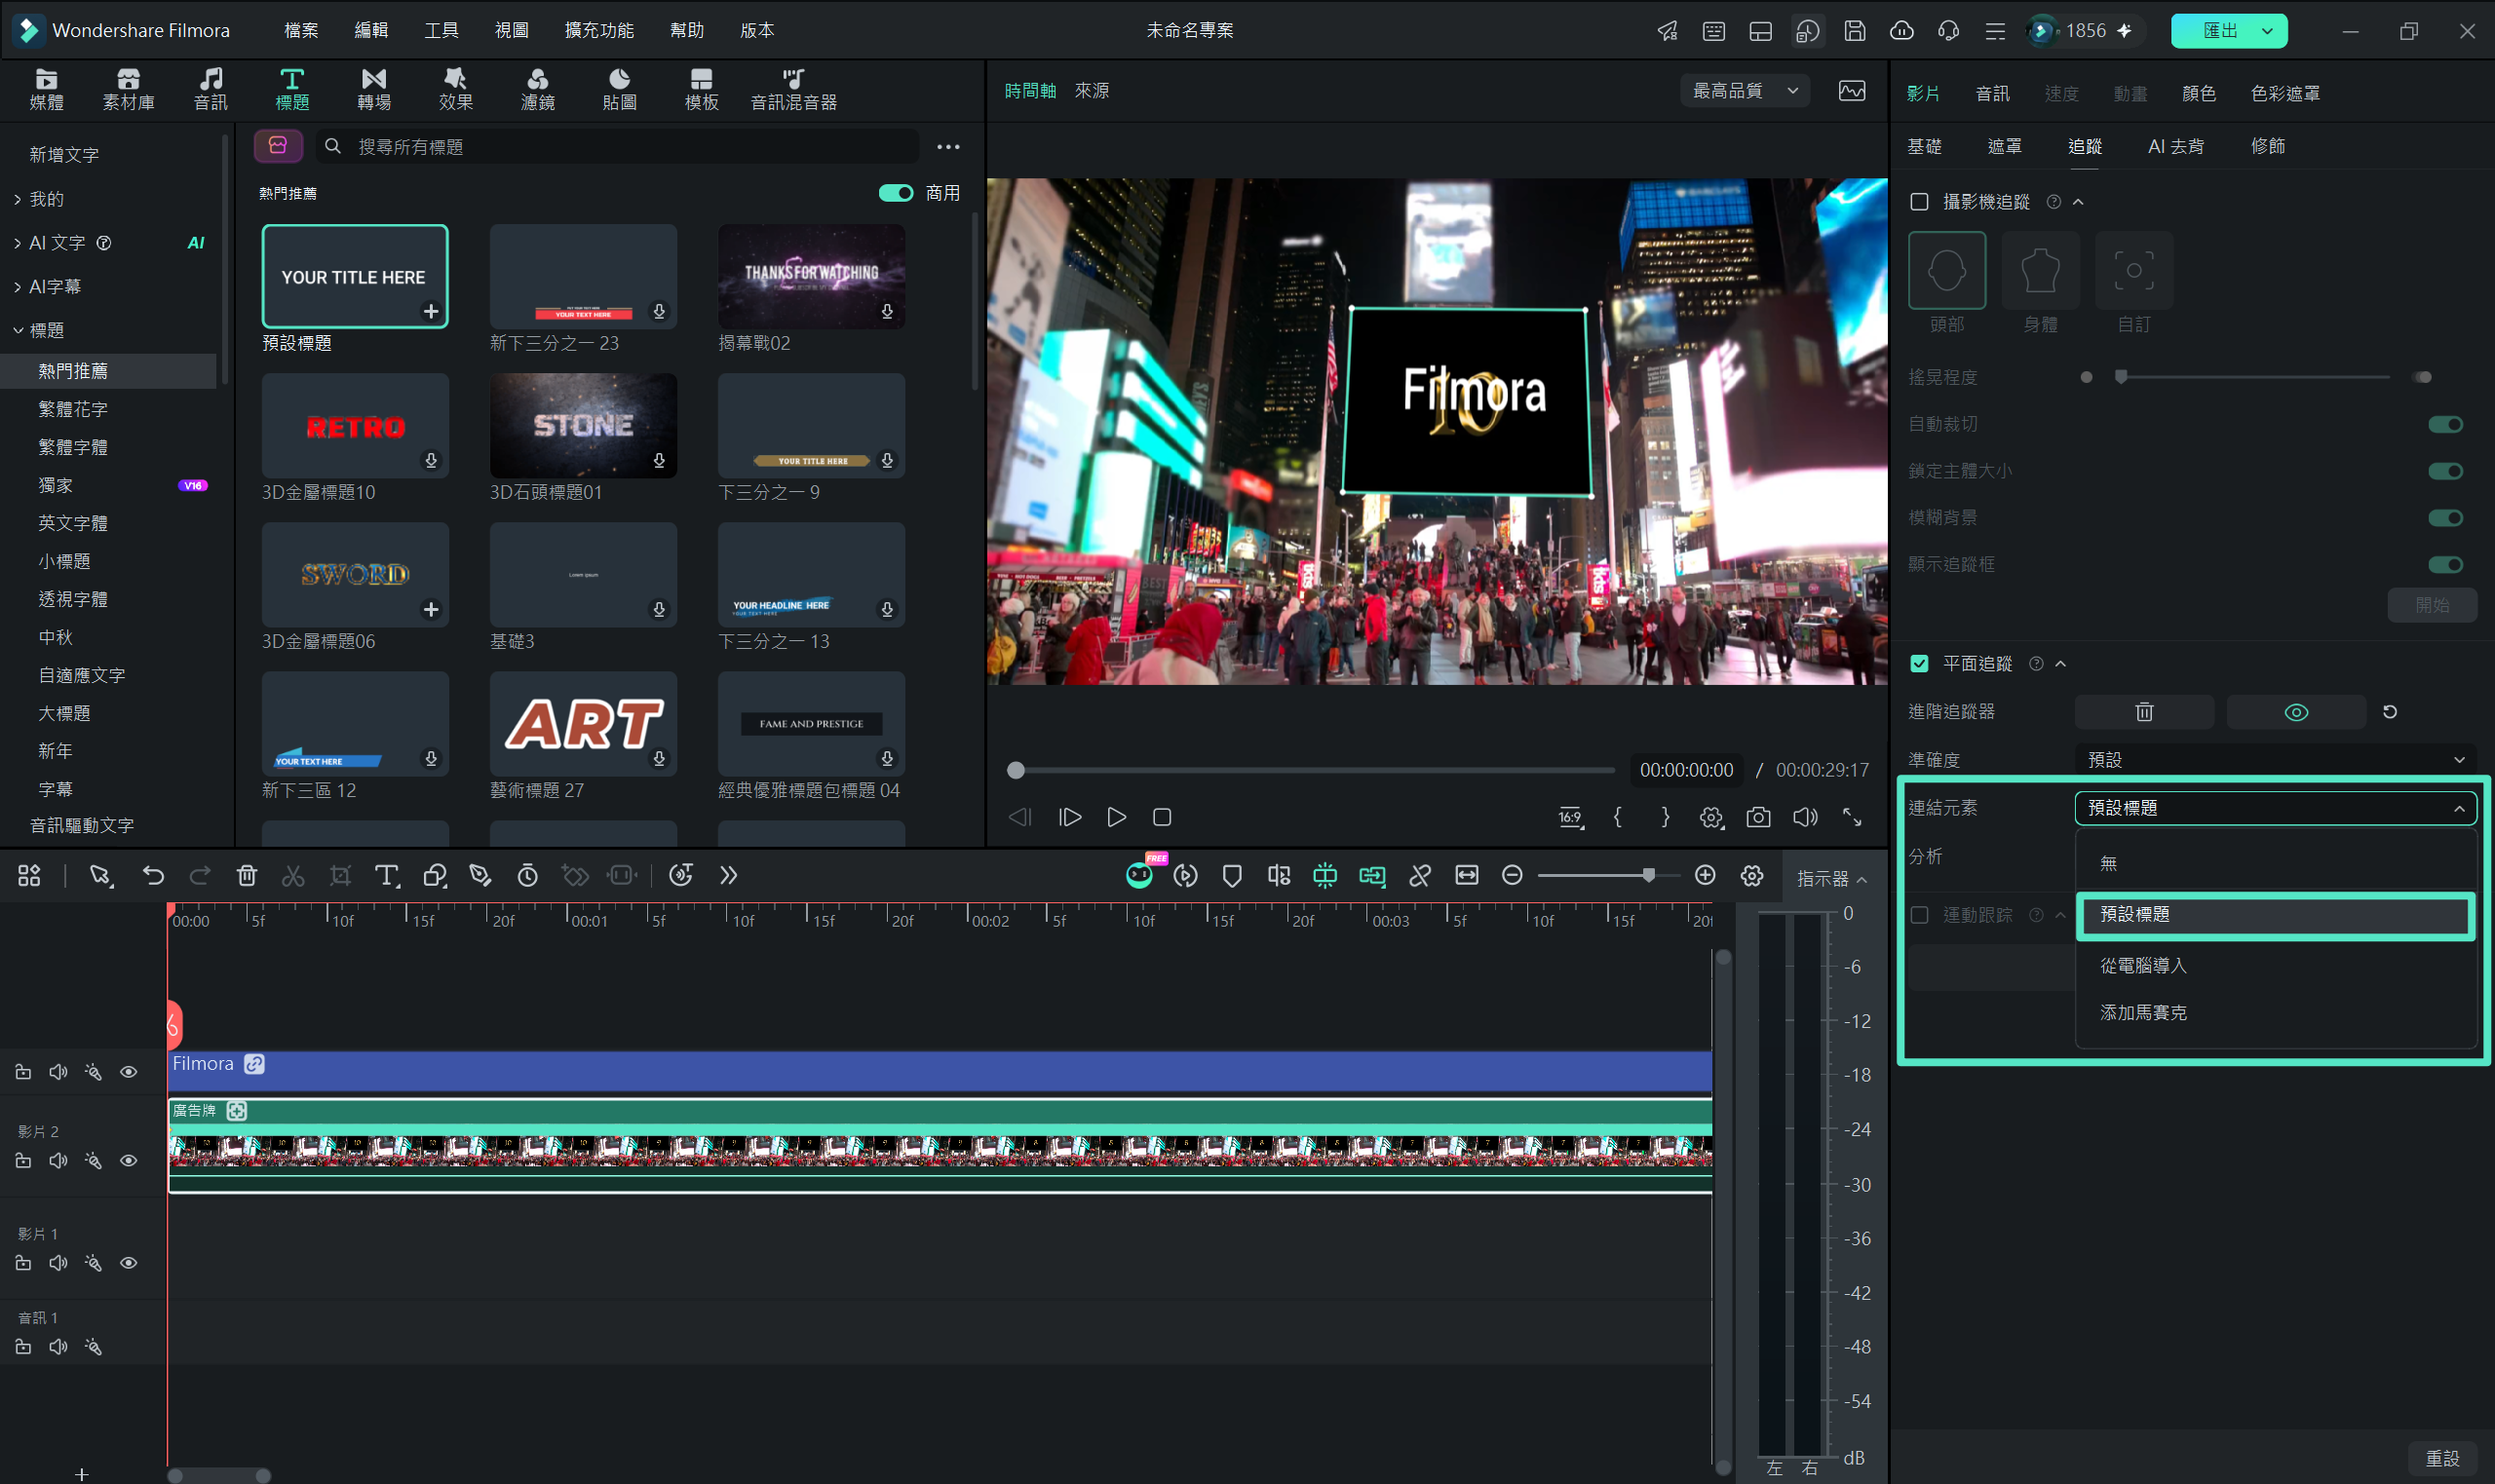2495x1484 pixels.
Task: Click the timeline zoom slider handle
Action: (1648, 875)
